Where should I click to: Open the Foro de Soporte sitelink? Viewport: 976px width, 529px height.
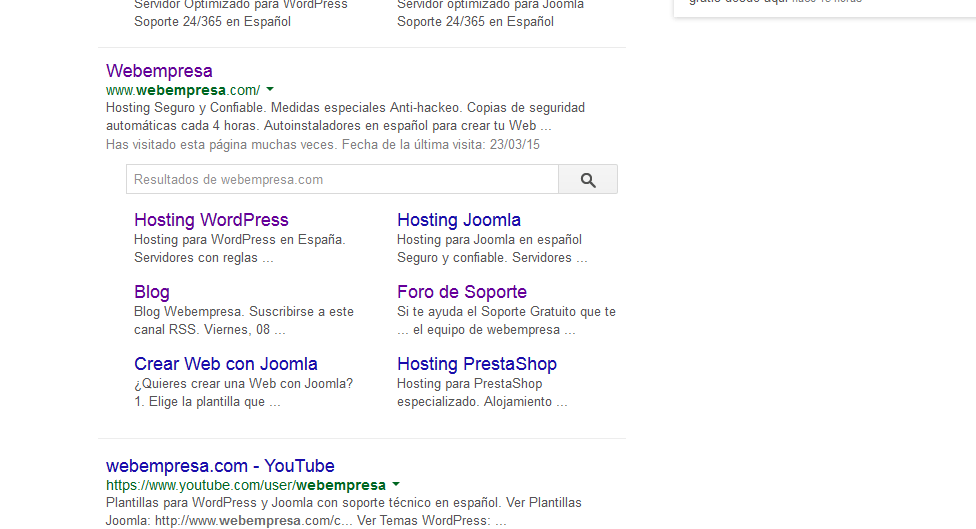pyautogui.click(x=462, y=292)
